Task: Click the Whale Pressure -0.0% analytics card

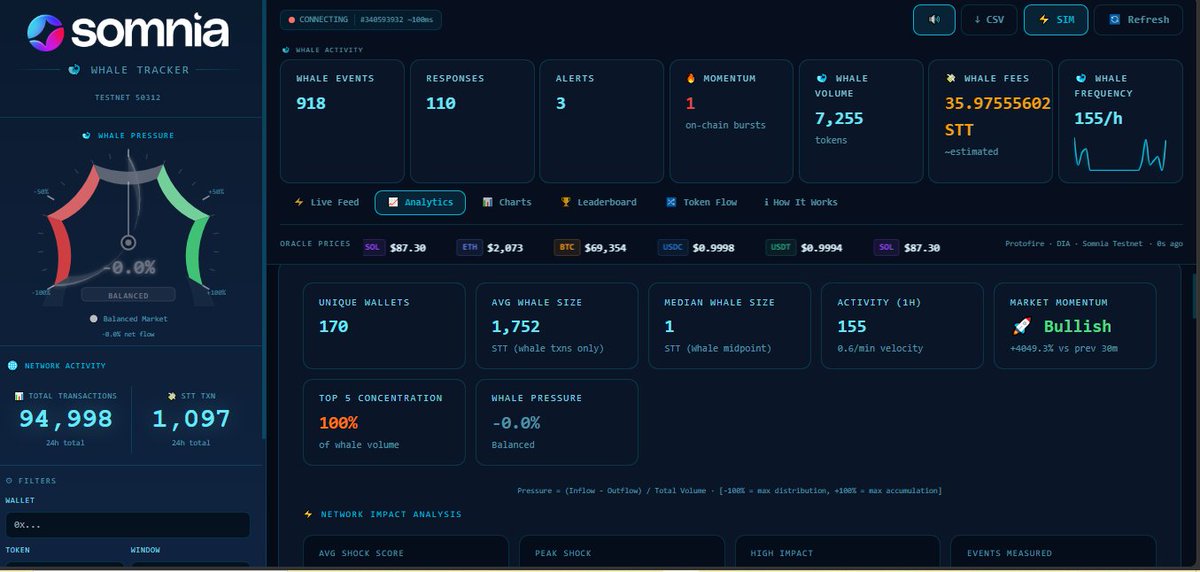Action: pos(557,422)
